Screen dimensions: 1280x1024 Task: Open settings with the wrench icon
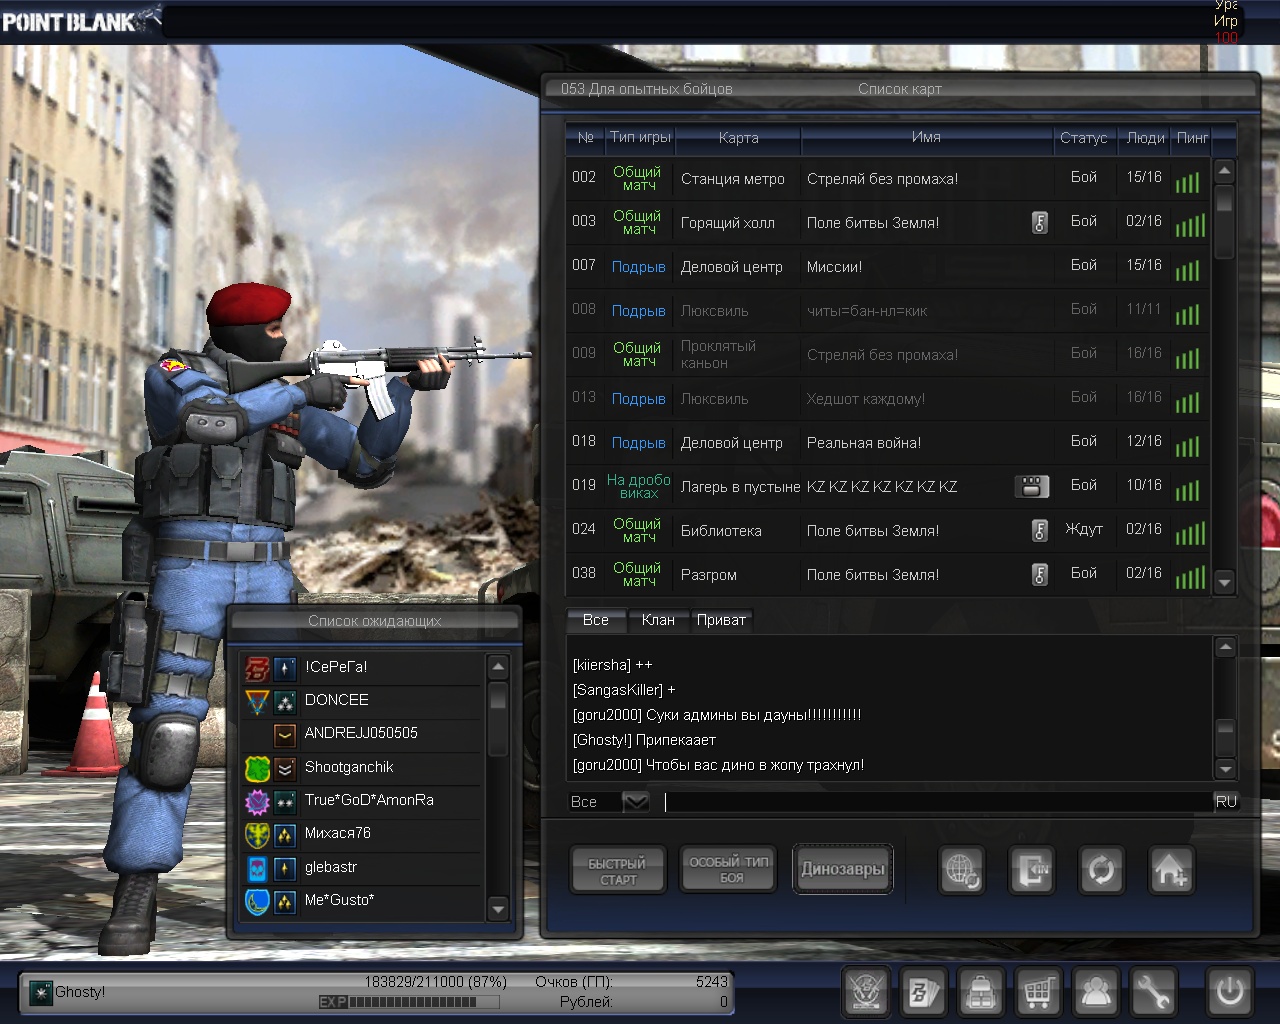(x=1153, y=992)
